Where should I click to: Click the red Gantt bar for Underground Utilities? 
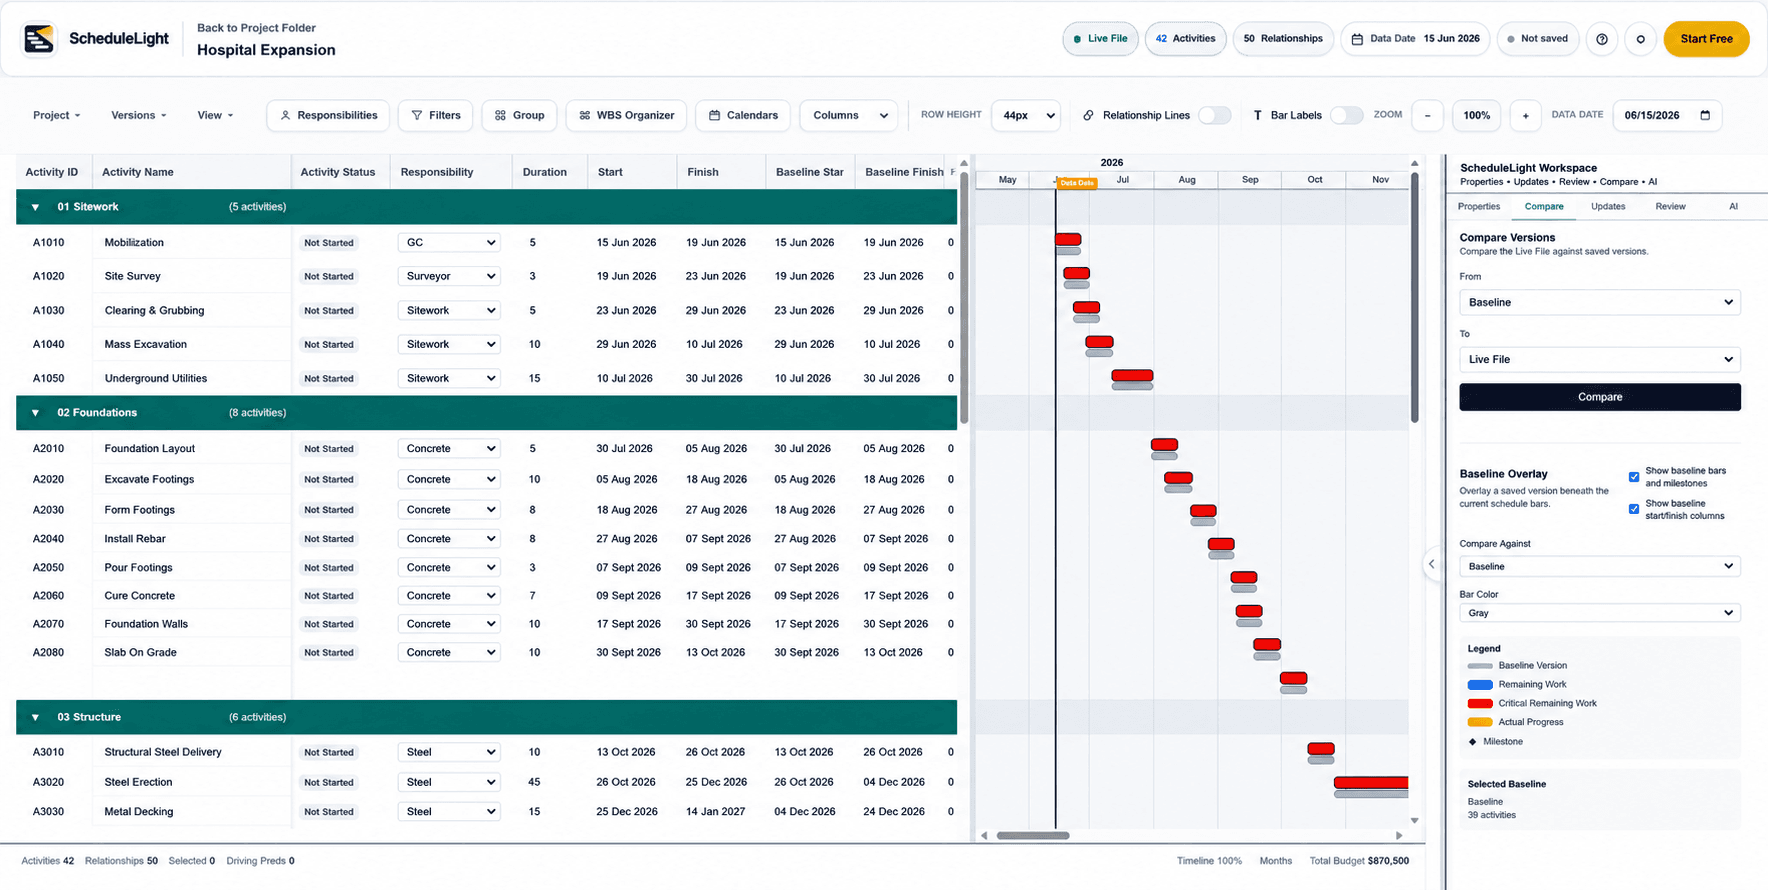click(1132, 376)
